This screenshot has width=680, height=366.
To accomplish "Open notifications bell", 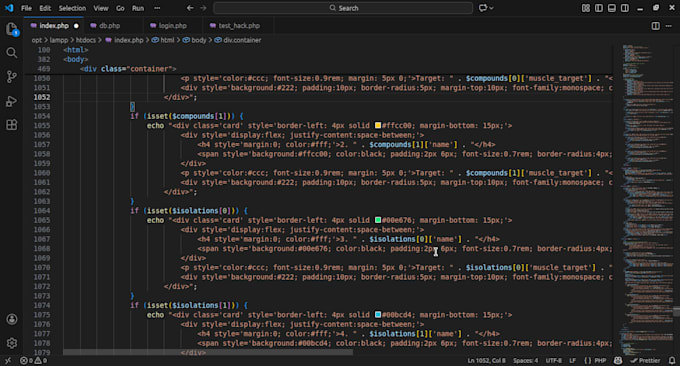I will pos(672,360).
